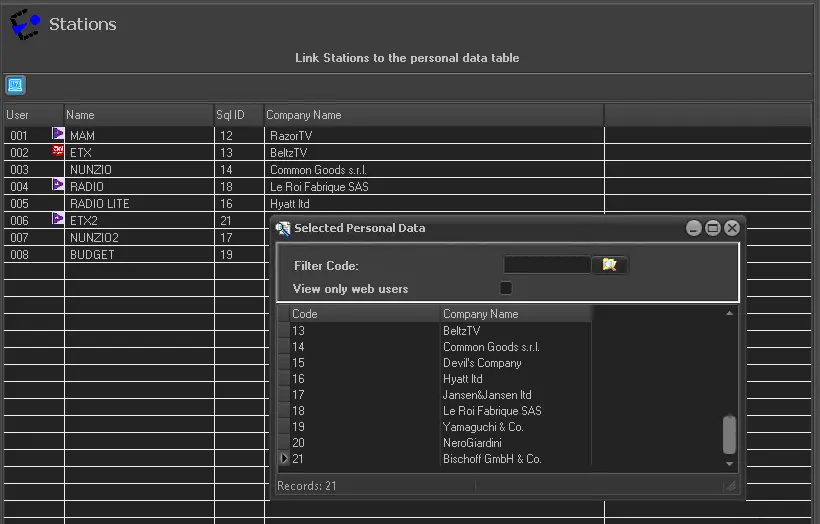Screen dimensions: 820x524
Task: Select the NeroGiardini record
Action: pyautogui.click(x=472, y=443)
